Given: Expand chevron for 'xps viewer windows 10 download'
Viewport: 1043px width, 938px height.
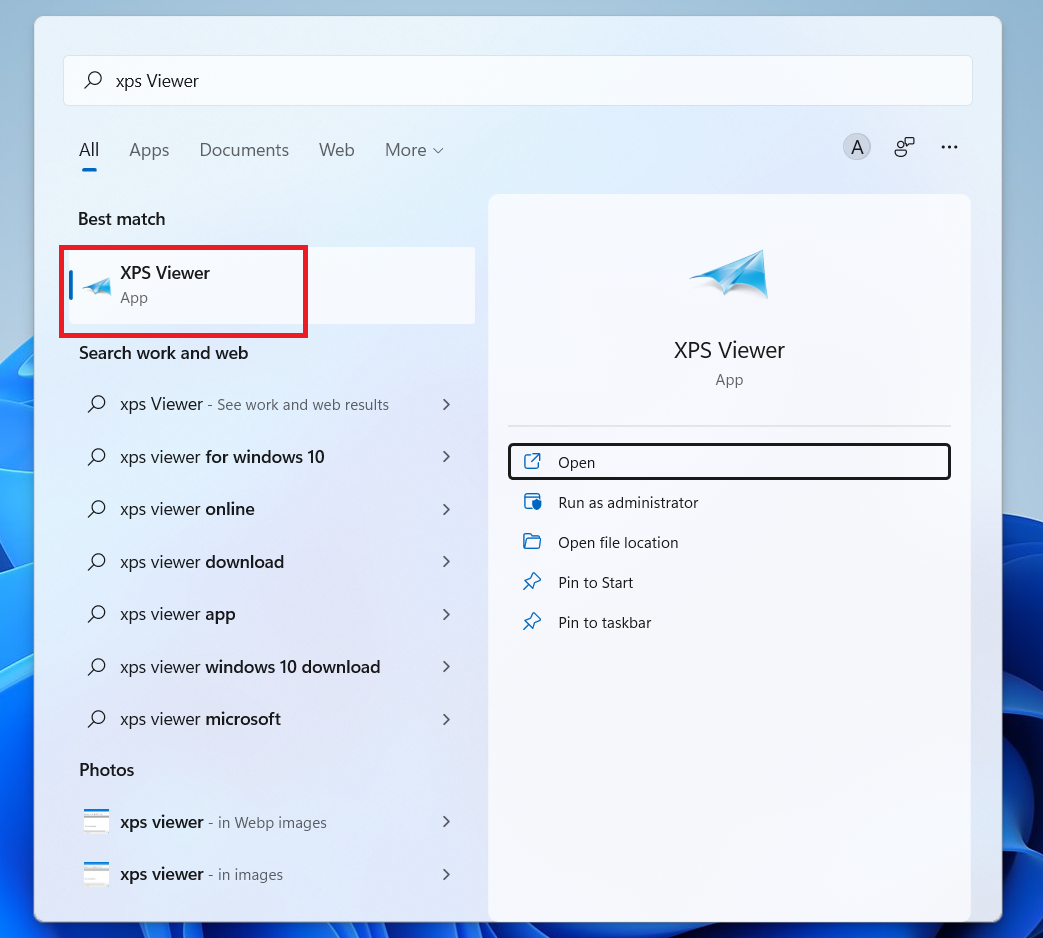Looking at the screenshot, I should [x=446, y=667].
